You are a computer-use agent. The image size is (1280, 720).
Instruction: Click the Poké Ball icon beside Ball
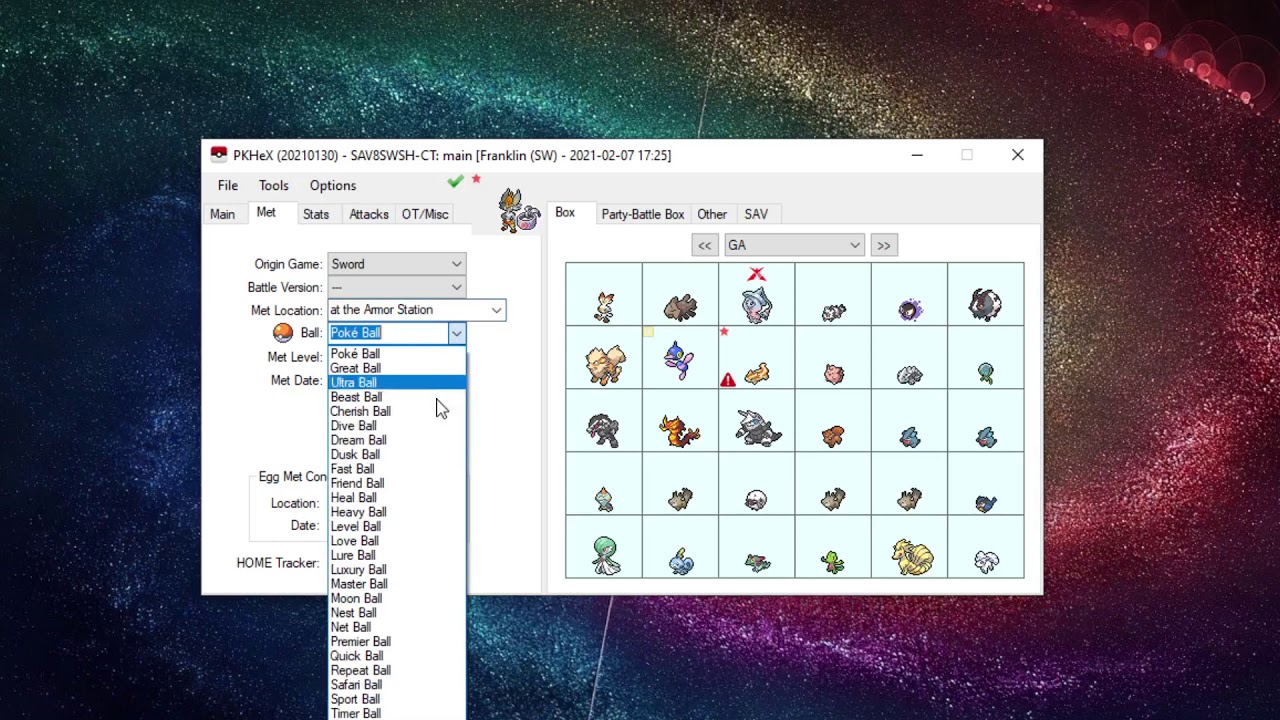tap(283, 332)
